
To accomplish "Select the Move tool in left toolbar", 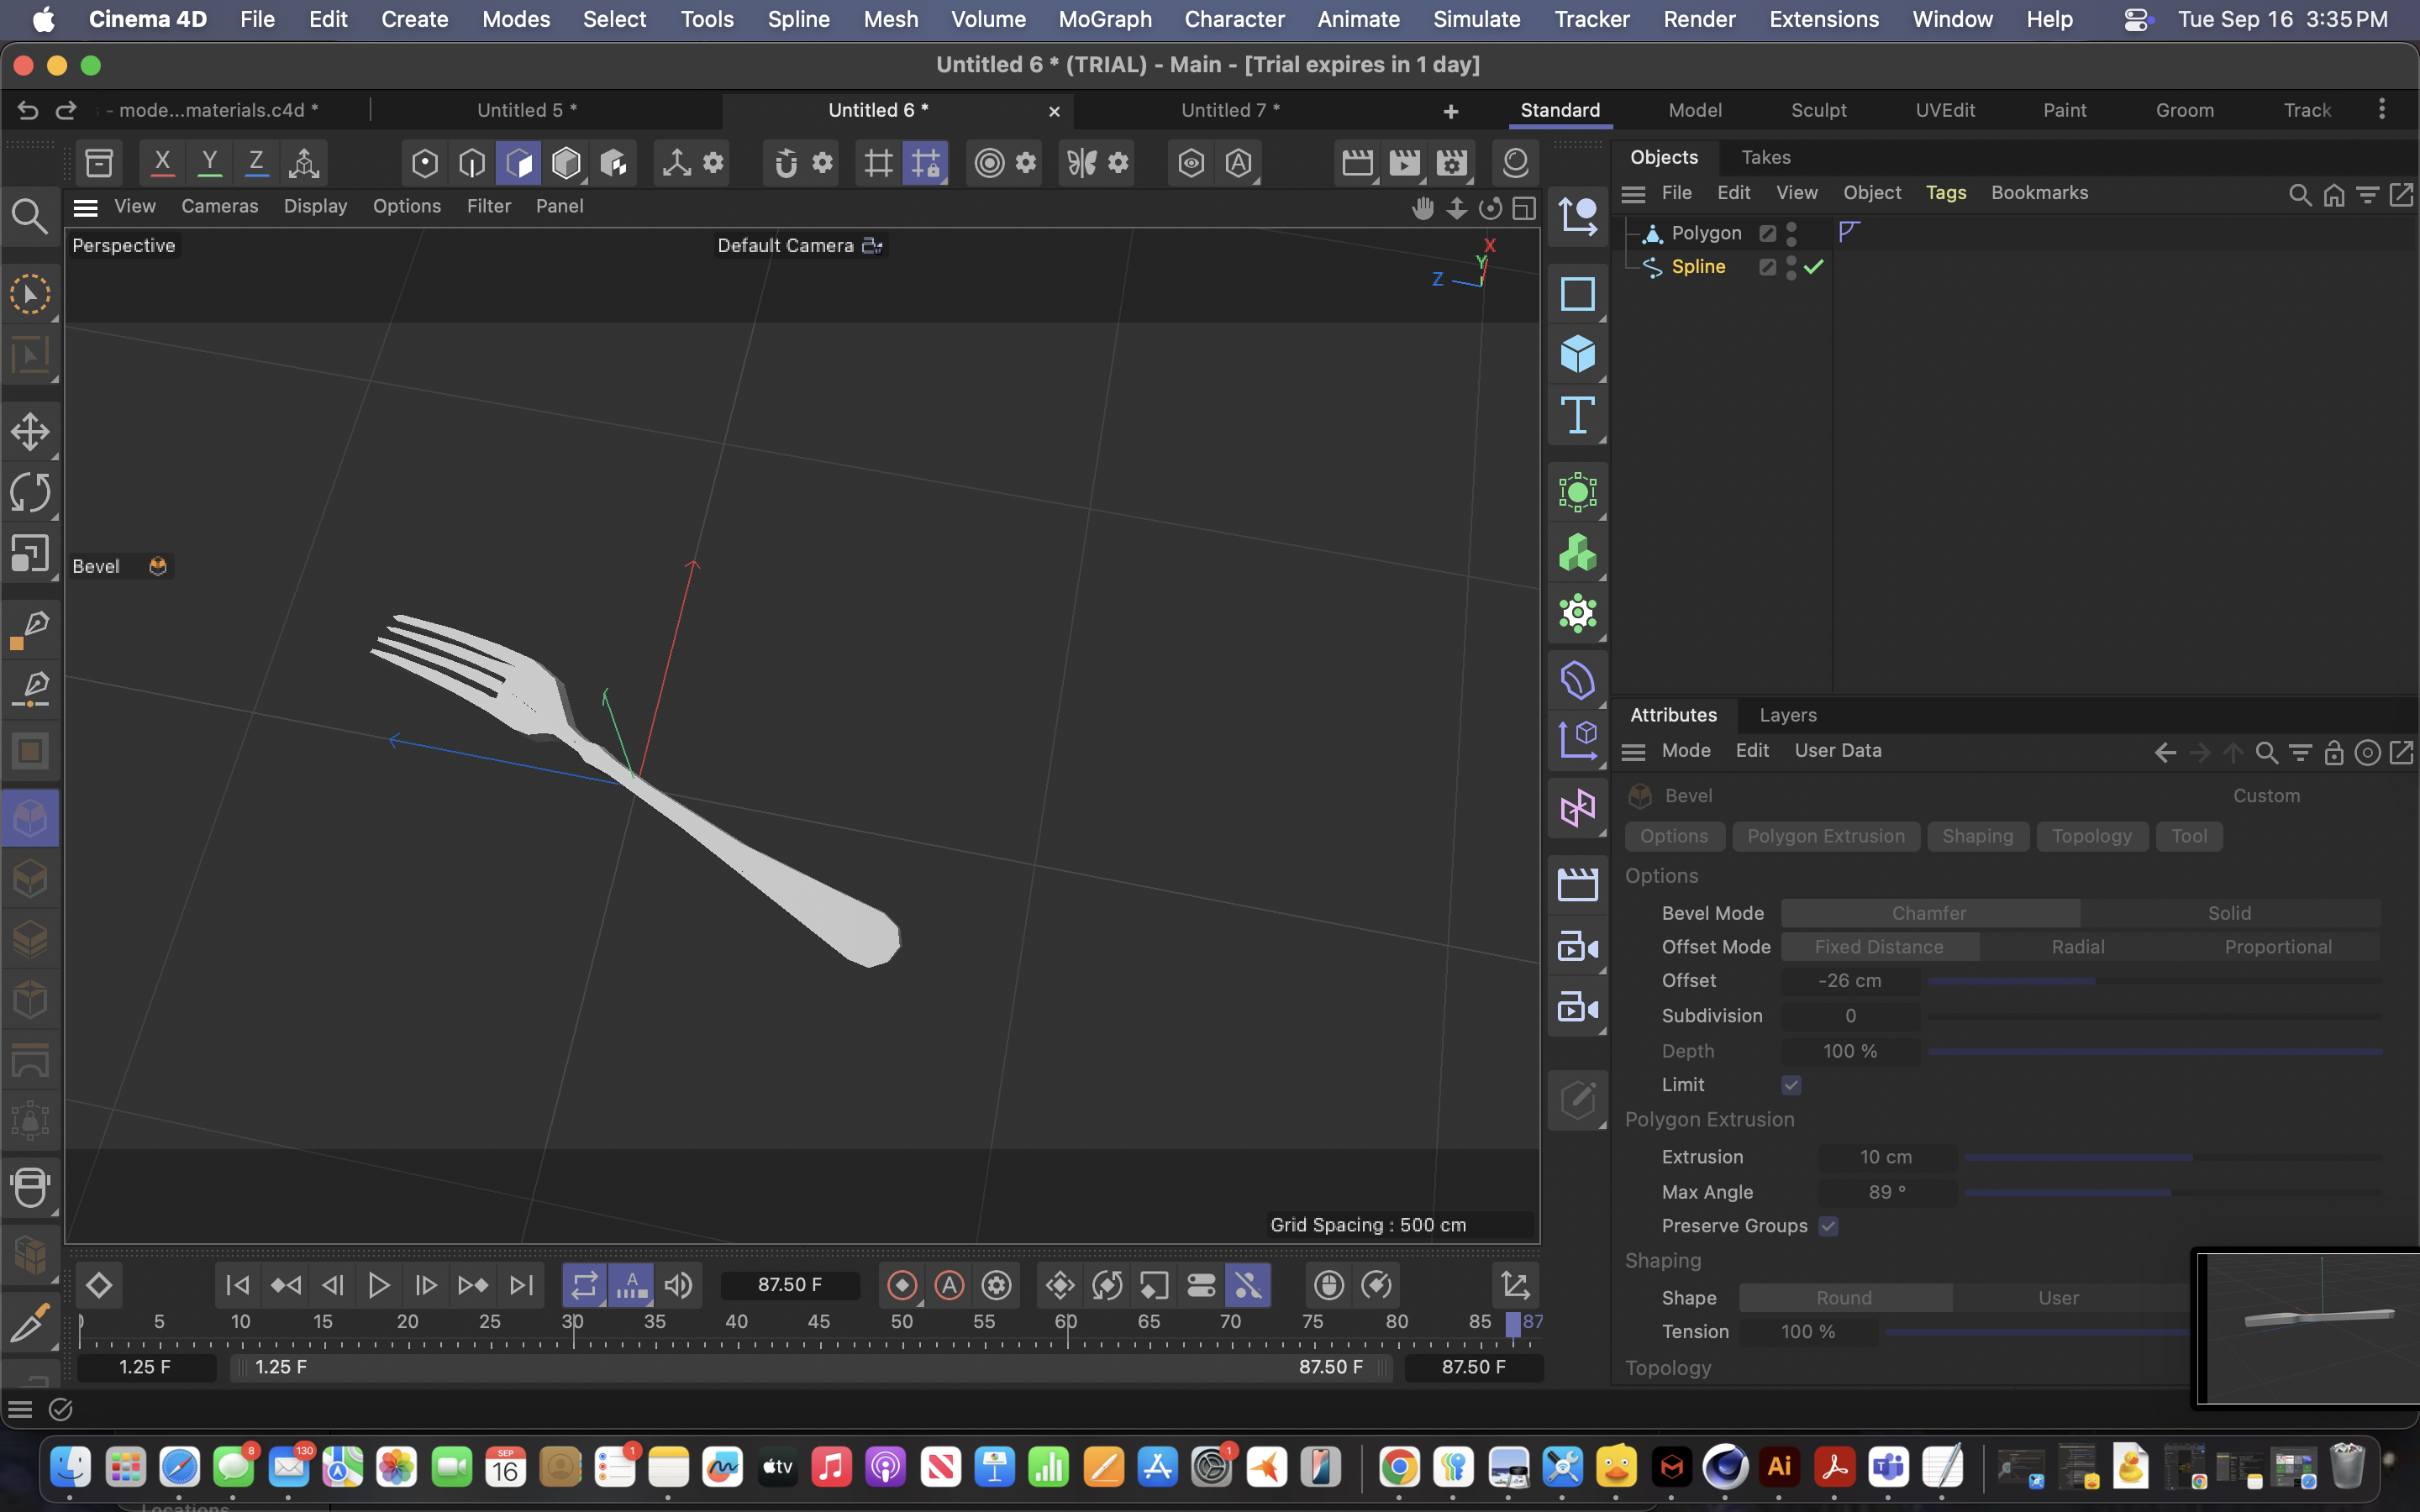I will (30, 432).
